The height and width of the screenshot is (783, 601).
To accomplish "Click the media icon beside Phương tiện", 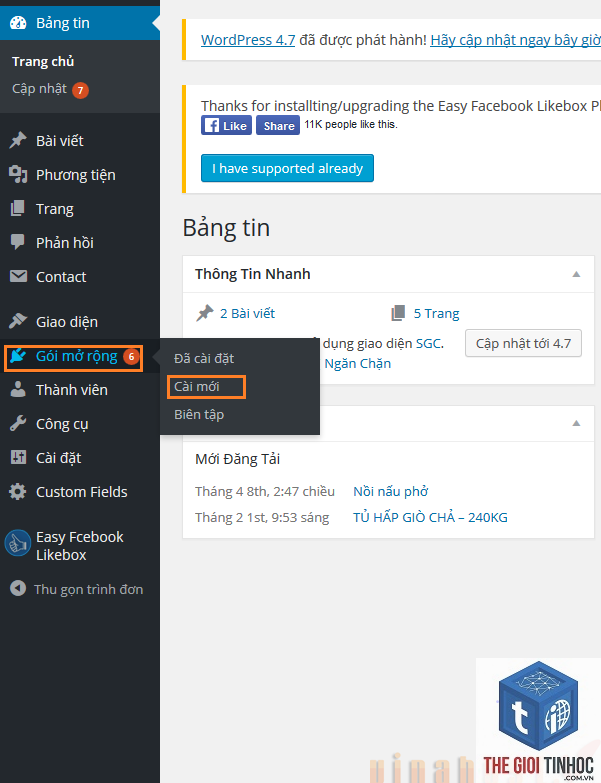I will click(18, 174).
